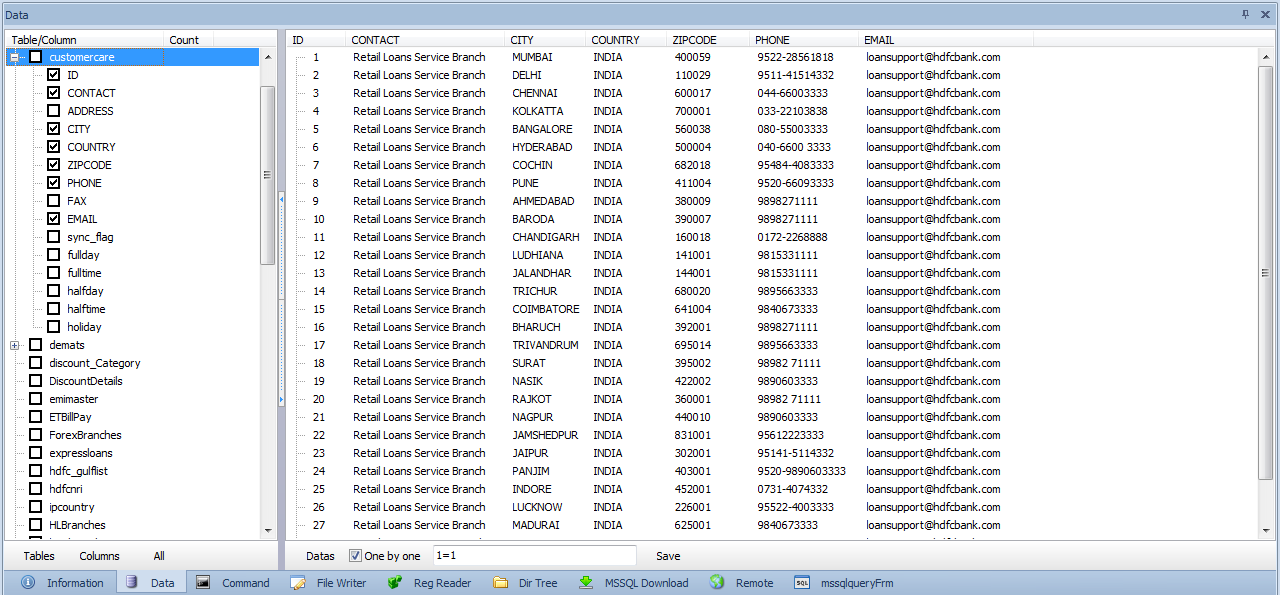Select the 560038 zipcode cell
The image size is (1280, 595).
coord(693,129)
